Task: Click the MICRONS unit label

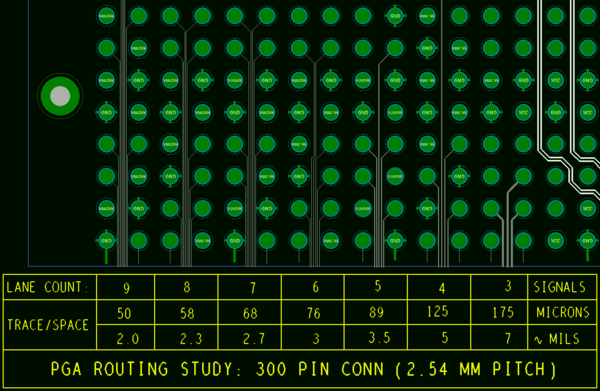Action: (562, 313)
